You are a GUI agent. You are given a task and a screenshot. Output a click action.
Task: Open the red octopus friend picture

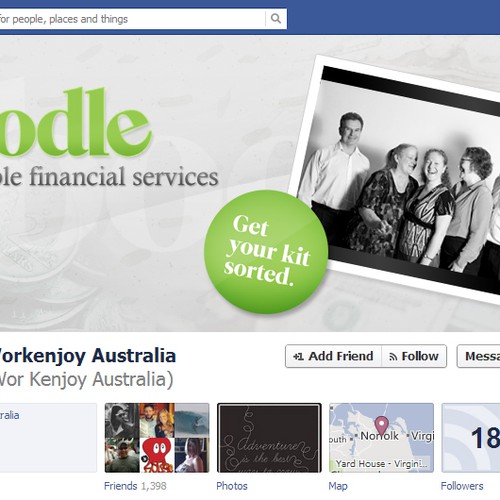pos(157,455)
